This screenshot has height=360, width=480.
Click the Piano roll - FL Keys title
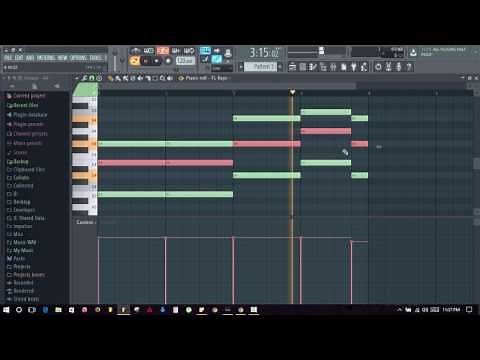pyautogui.click(x=206, y=78)
